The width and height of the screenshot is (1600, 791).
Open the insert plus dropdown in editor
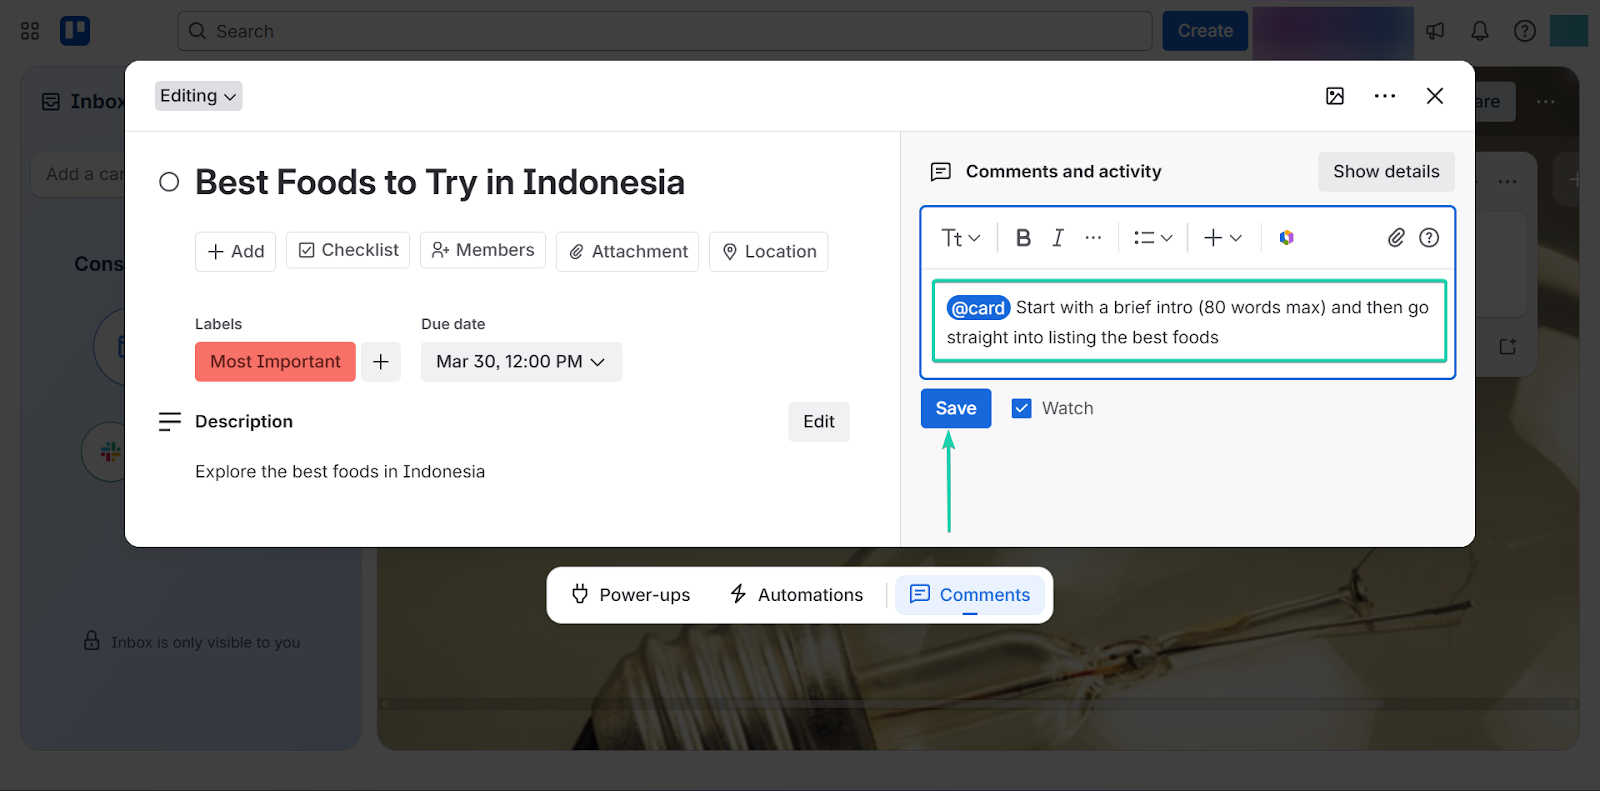(x=1222, y=238)
